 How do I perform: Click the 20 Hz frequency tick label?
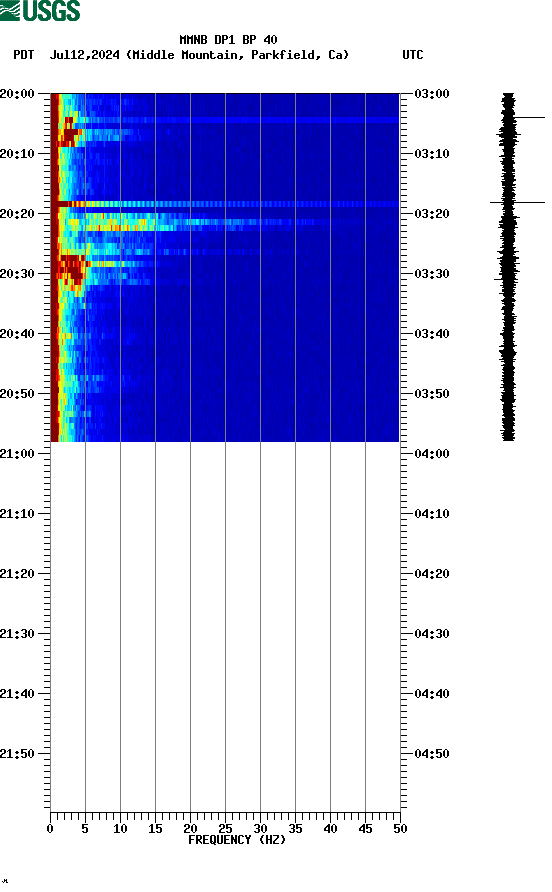[x=190, y=829]
